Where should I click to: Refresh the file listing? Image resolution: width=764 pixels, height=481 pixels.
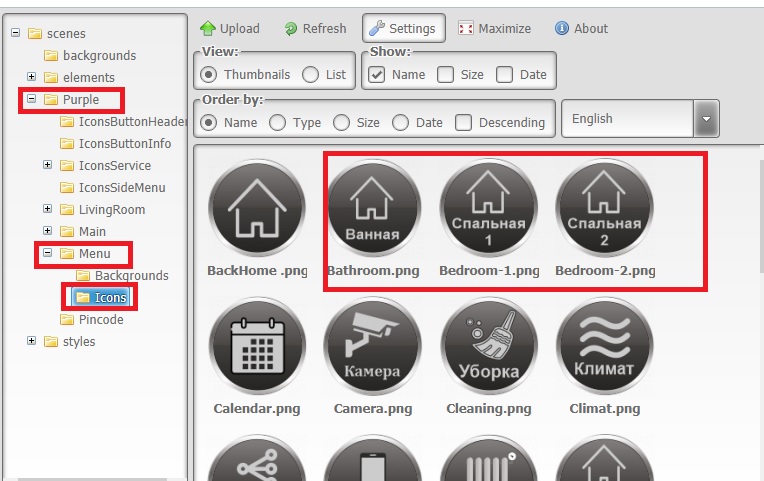pyautogui.click(x=315, y=28)
